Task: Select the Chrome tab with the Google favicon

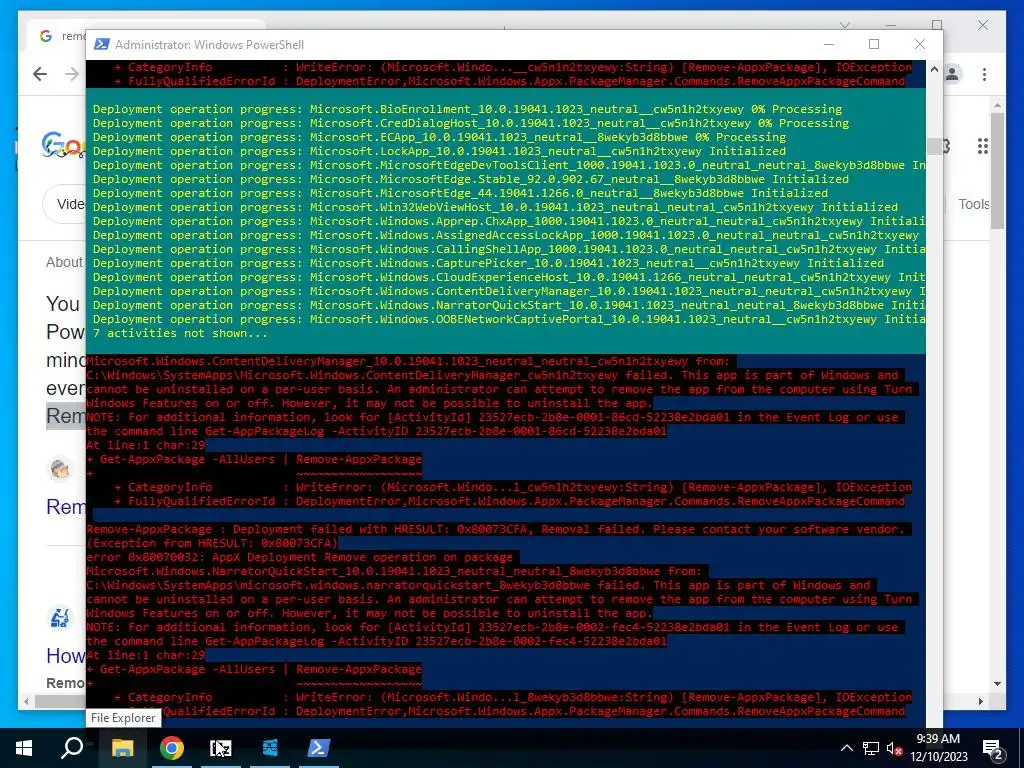Action: tap(57, 36)
